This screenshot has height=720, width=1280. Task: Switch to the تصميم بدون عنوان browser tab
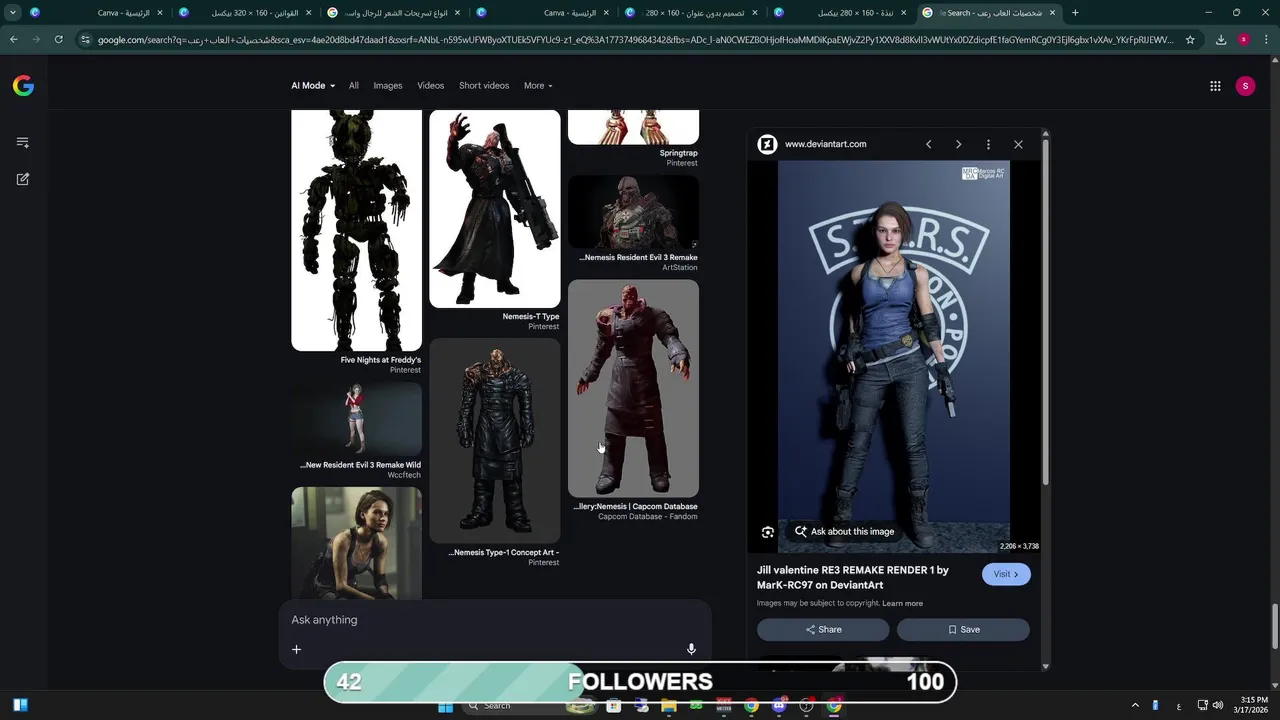click(693, 13)
